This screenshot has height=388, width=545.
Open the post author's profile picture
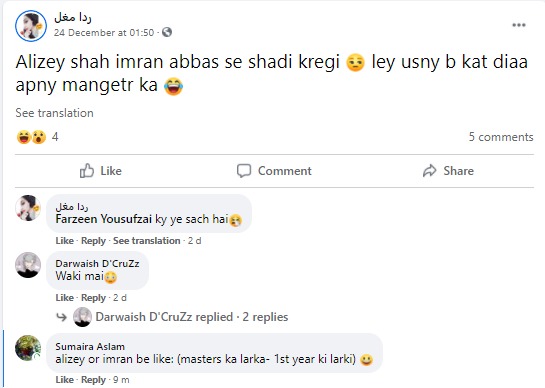31,26
